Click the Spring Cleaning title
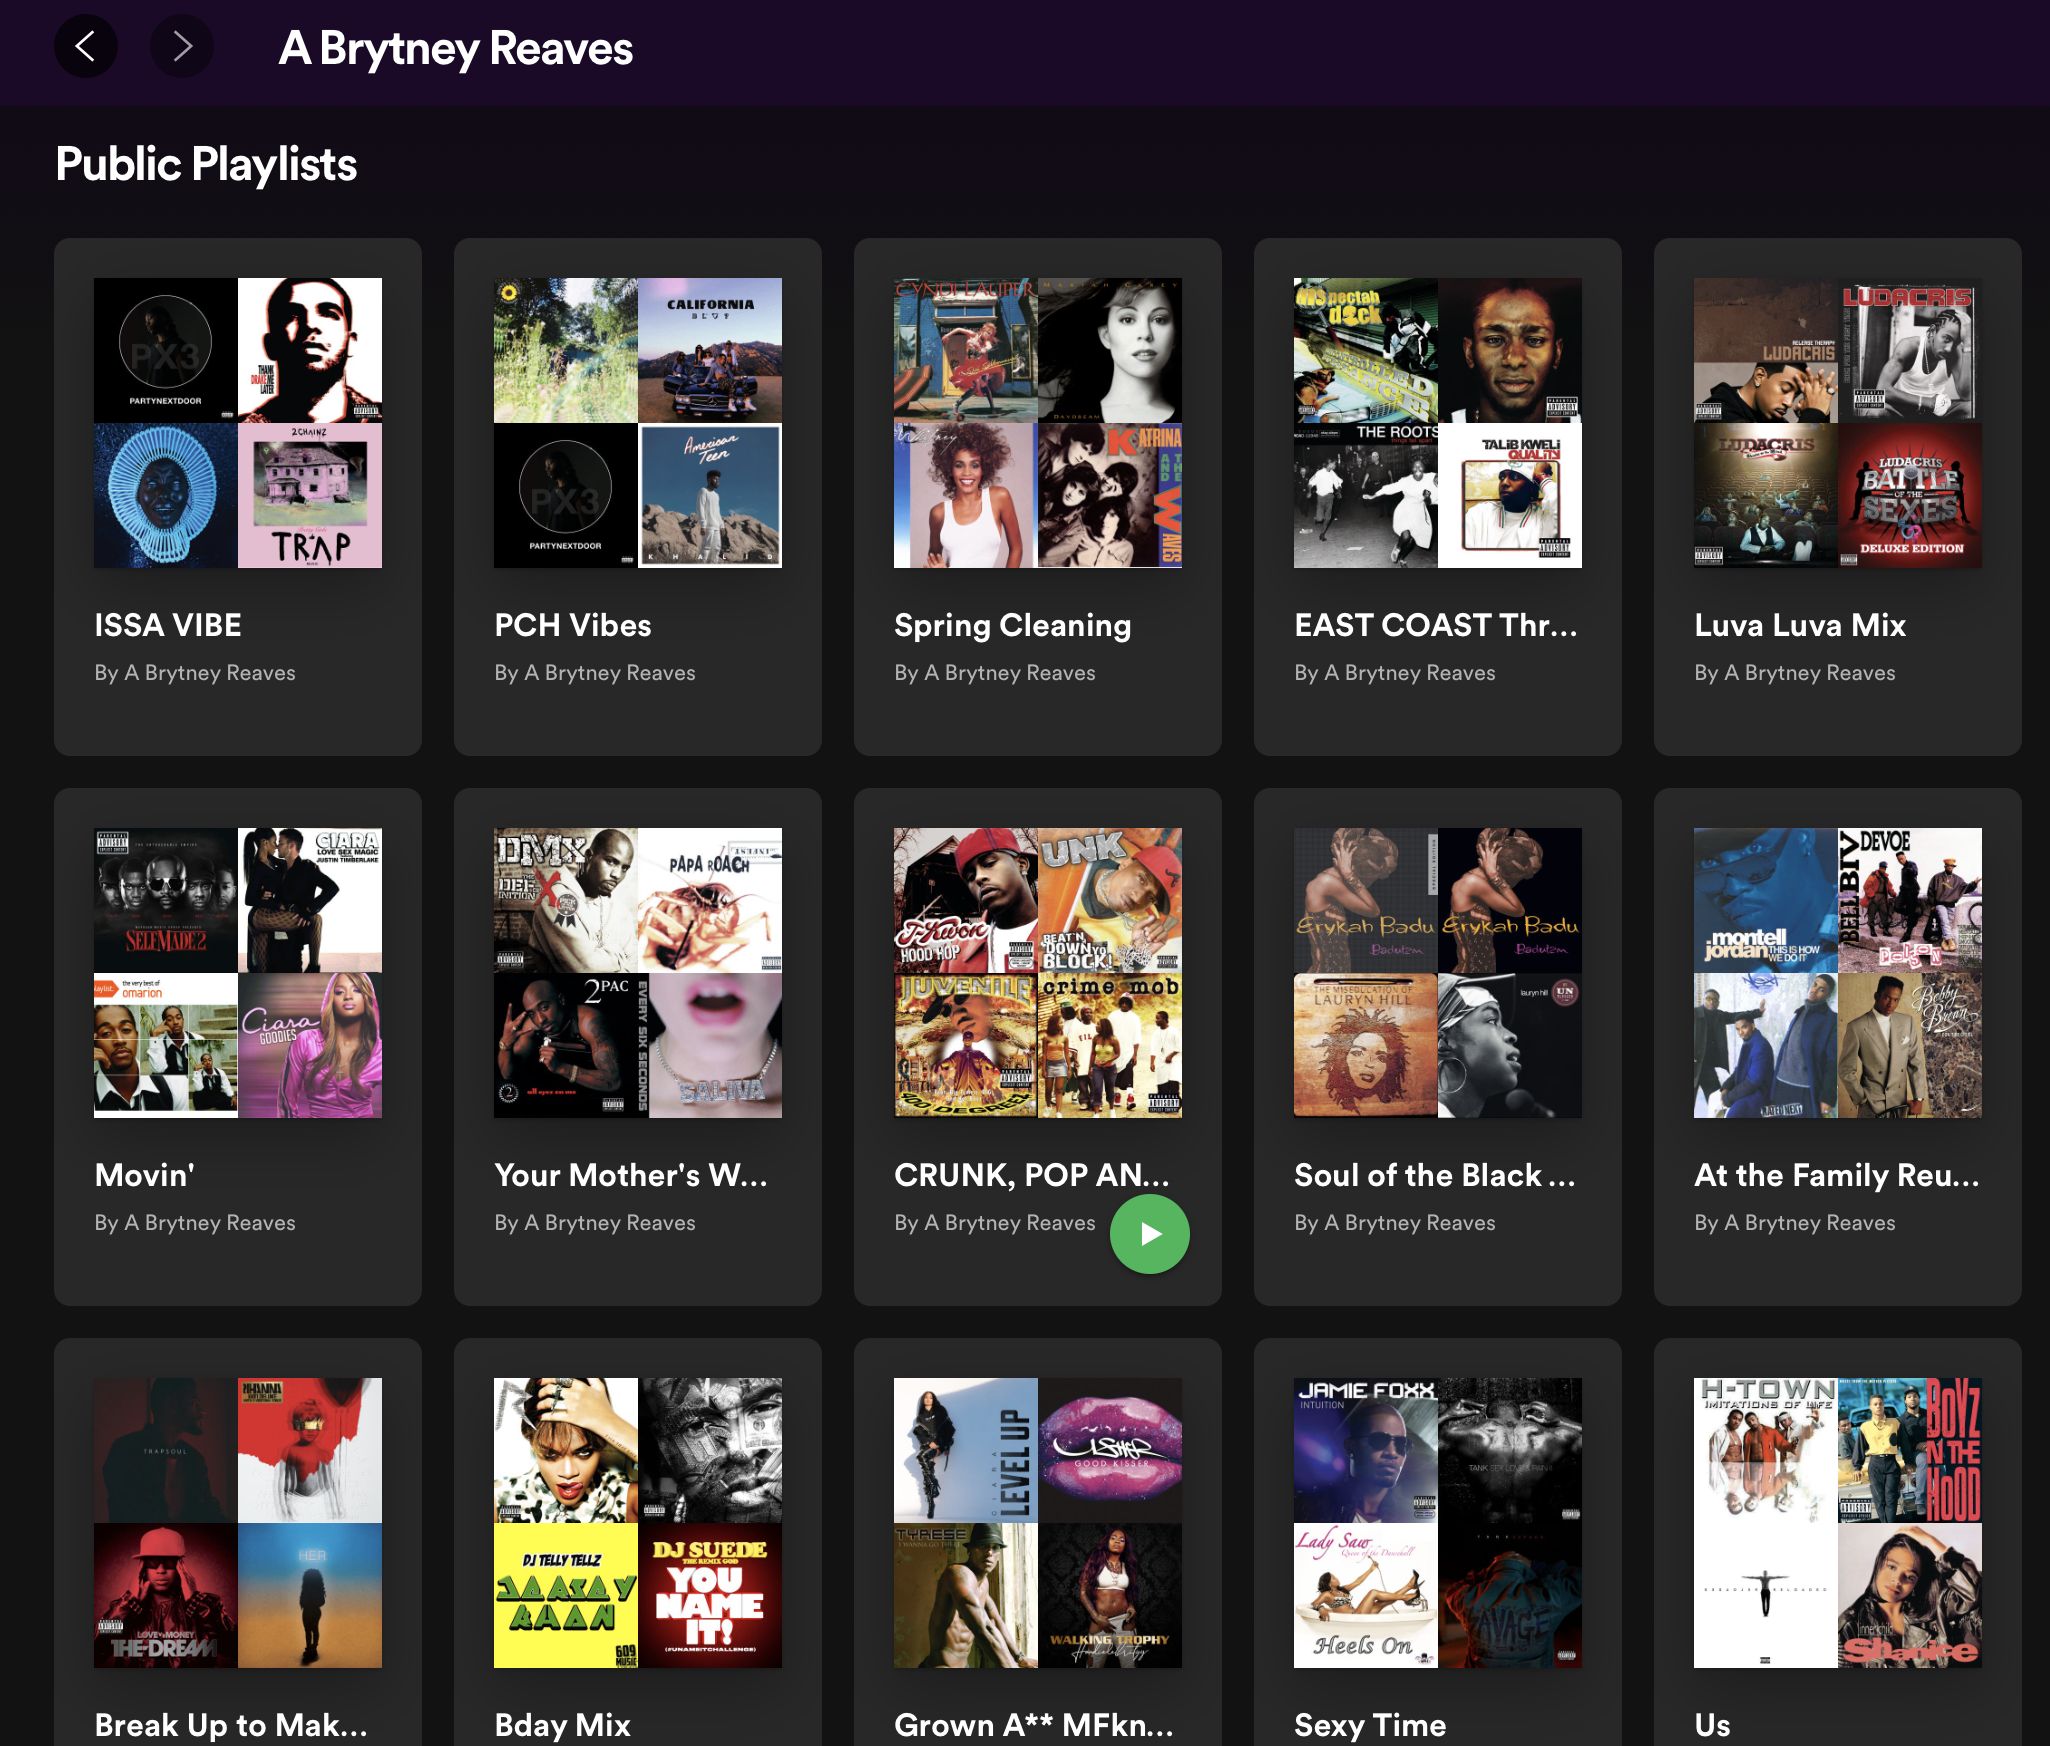2050x1746 pixels. point(1013,626)
